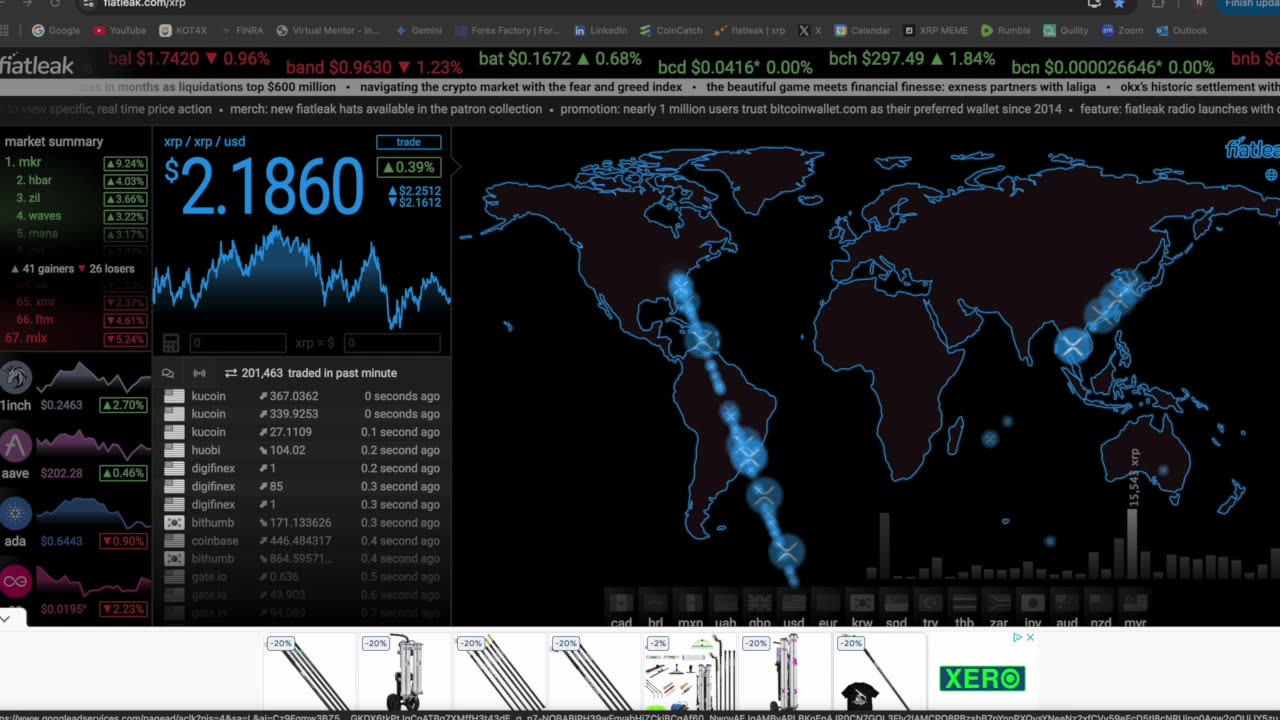The image size is (1280, 720).
Task: Open the chat bubbles icon
Action: (168, 373)
